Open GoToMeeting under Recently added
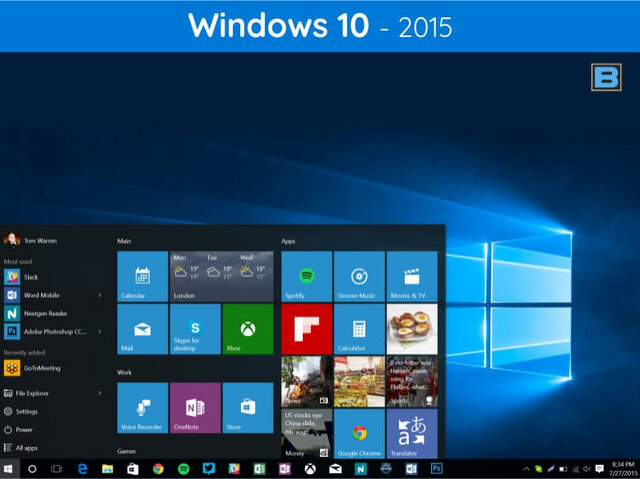 click(52, 368)
